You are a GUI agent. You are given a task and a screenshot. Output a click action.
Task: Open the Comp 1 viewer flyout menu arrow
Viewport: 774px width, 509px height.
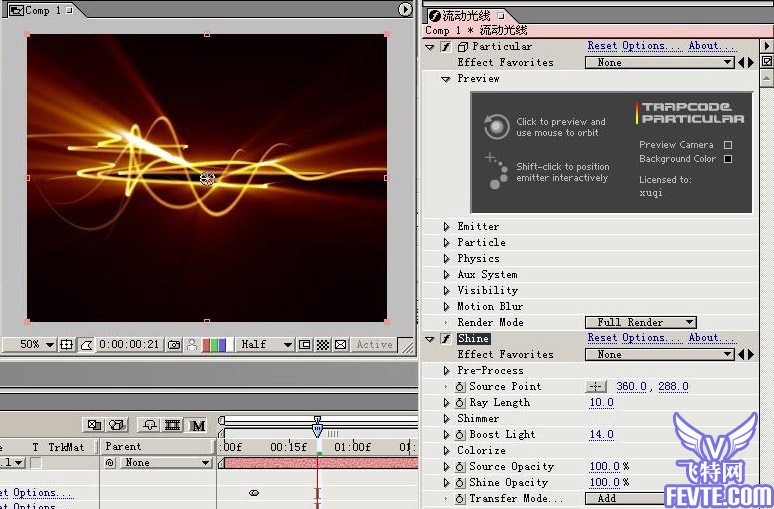(405, 9)
